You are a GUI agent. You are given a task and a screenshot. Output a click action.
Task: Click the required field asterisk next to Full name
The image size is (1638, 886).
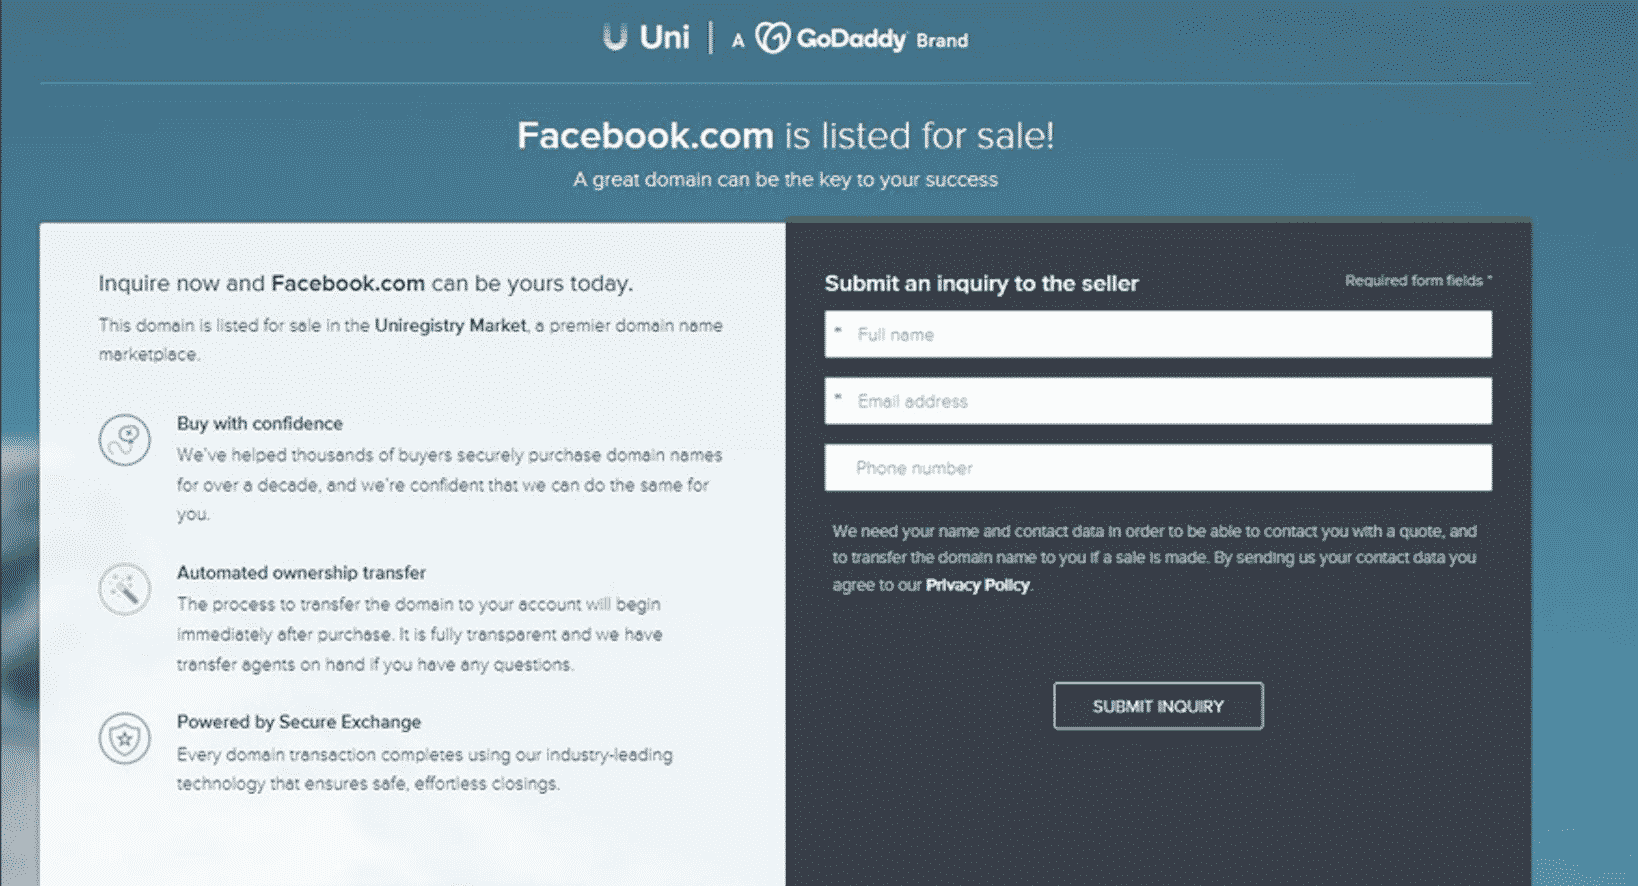coord(838,329)
